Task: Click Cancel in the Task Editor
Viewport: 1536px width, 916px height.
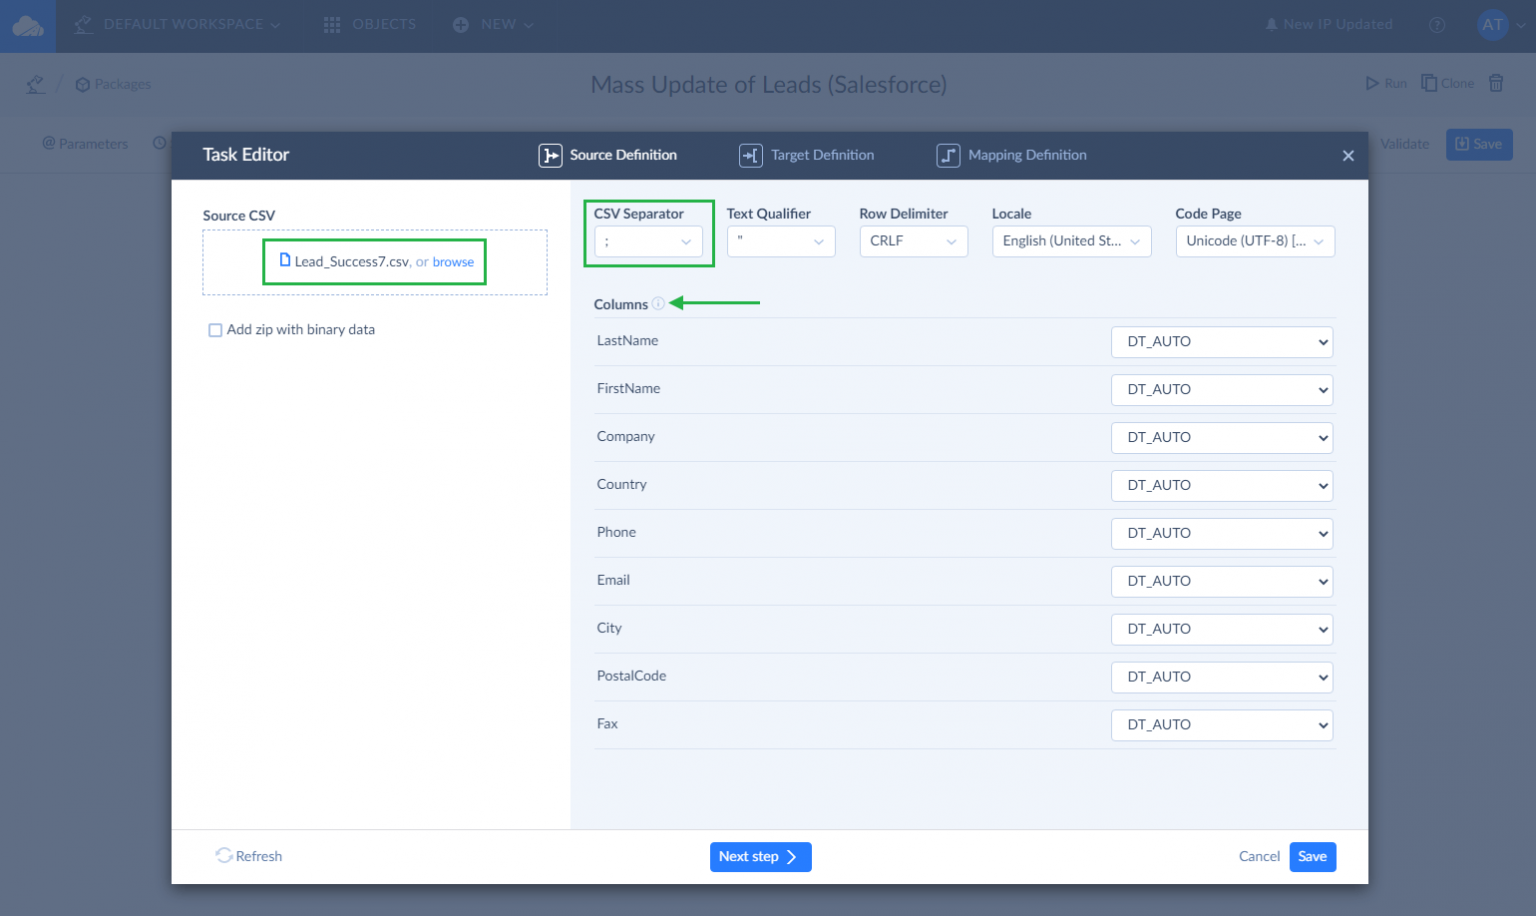Action: (1259, 857)
